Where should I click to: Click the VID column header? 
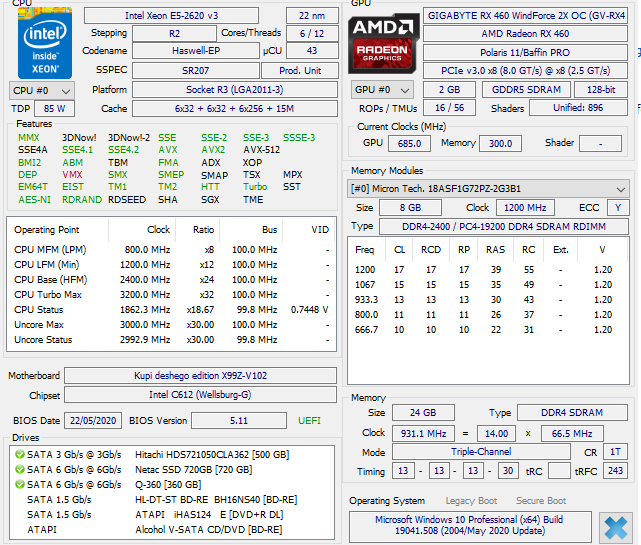[309, 230]
